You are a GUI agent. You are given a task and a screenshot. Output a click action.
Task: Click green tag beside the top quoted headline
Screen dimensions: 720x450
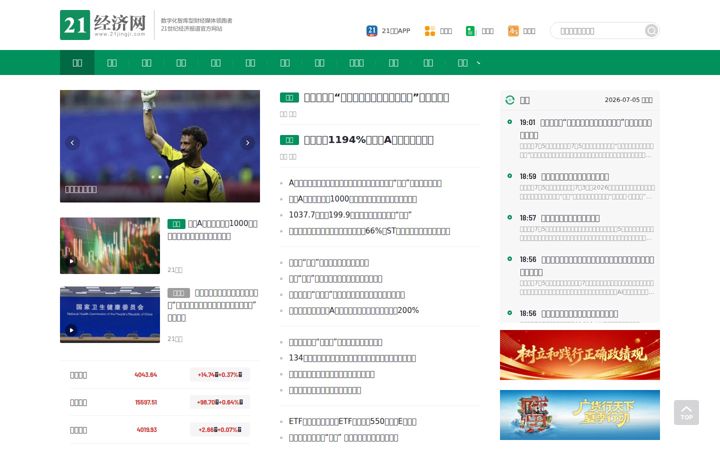click(289, 97)
